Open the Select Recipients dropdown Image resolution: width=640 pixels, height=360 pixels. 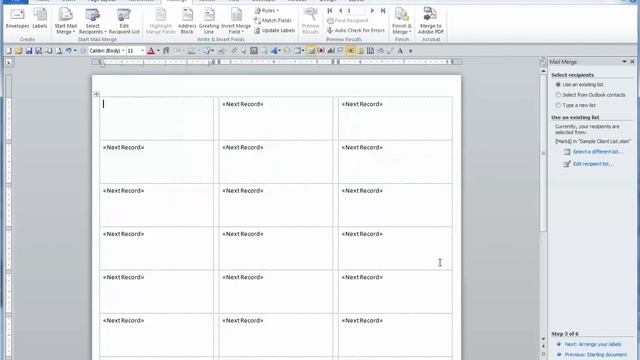(92, 21)
